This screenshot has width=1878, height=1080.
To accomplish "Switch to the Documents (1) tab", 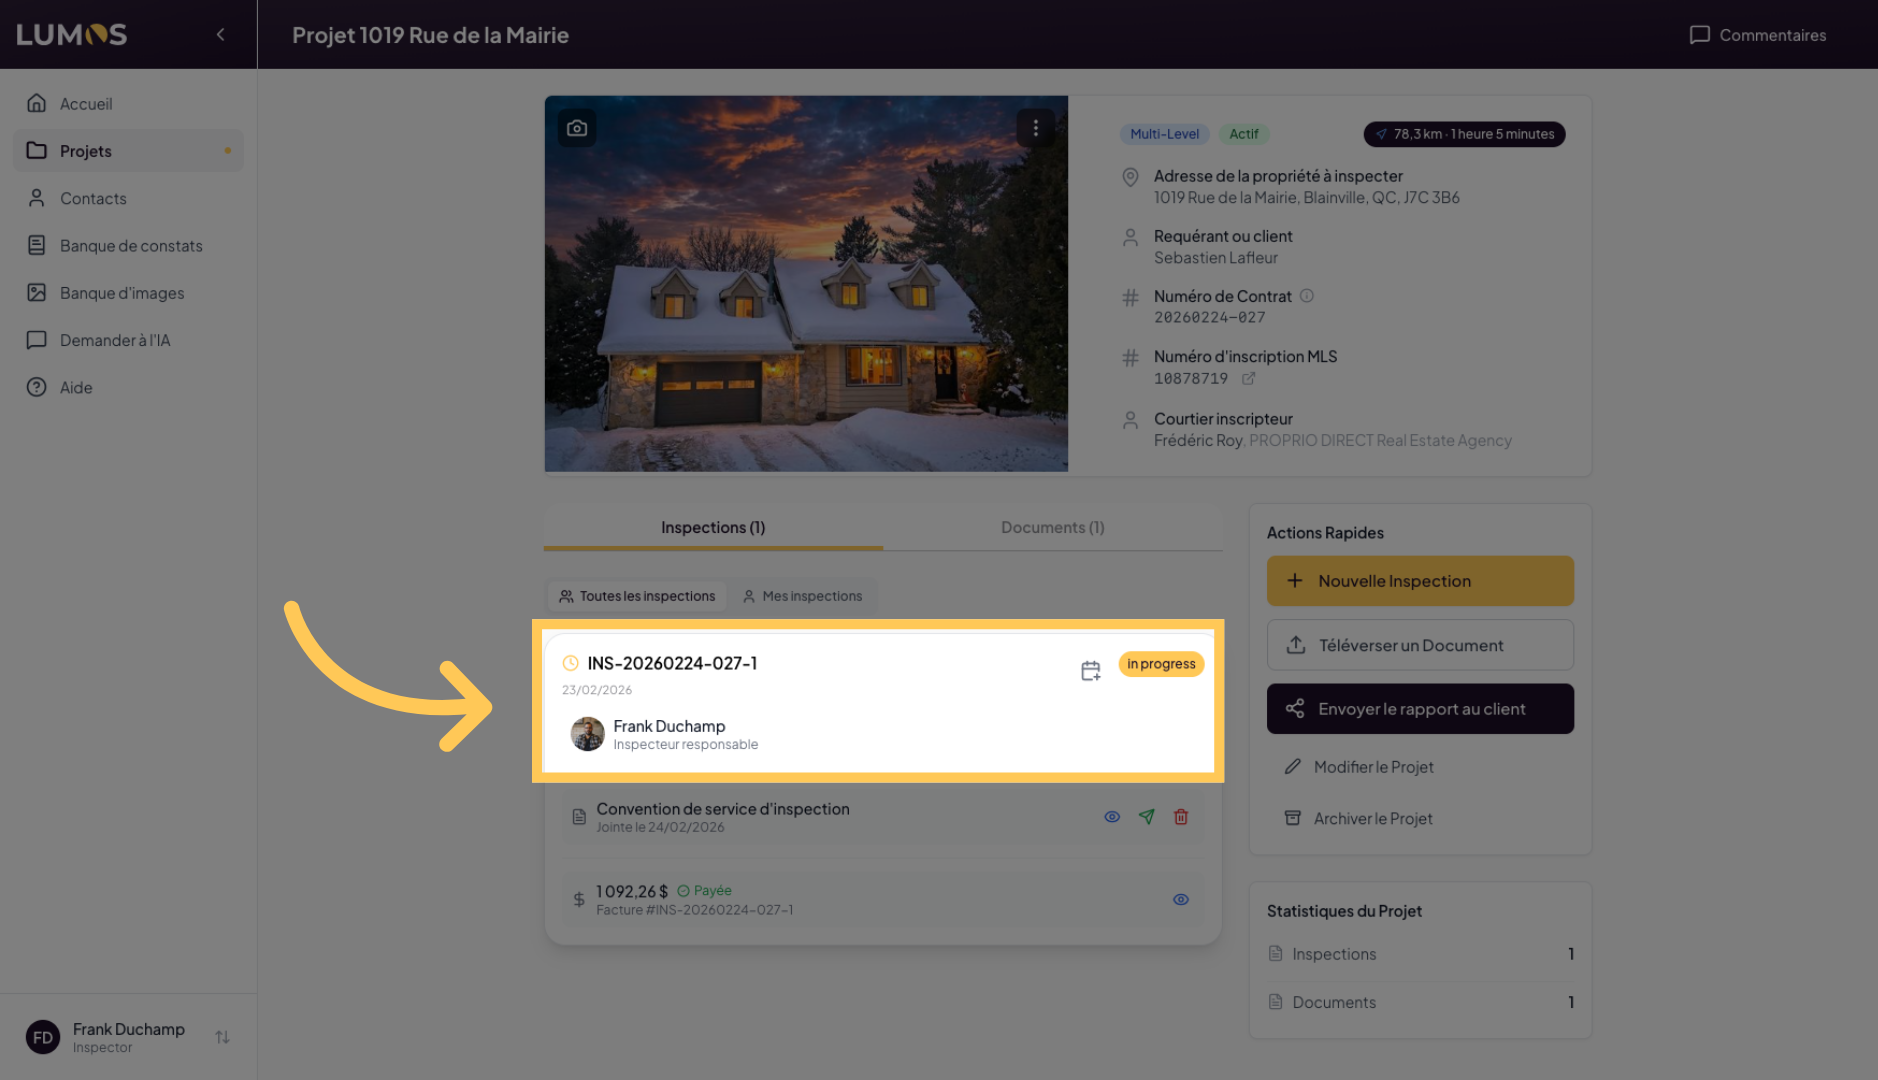I will [x=1051, y=527].
